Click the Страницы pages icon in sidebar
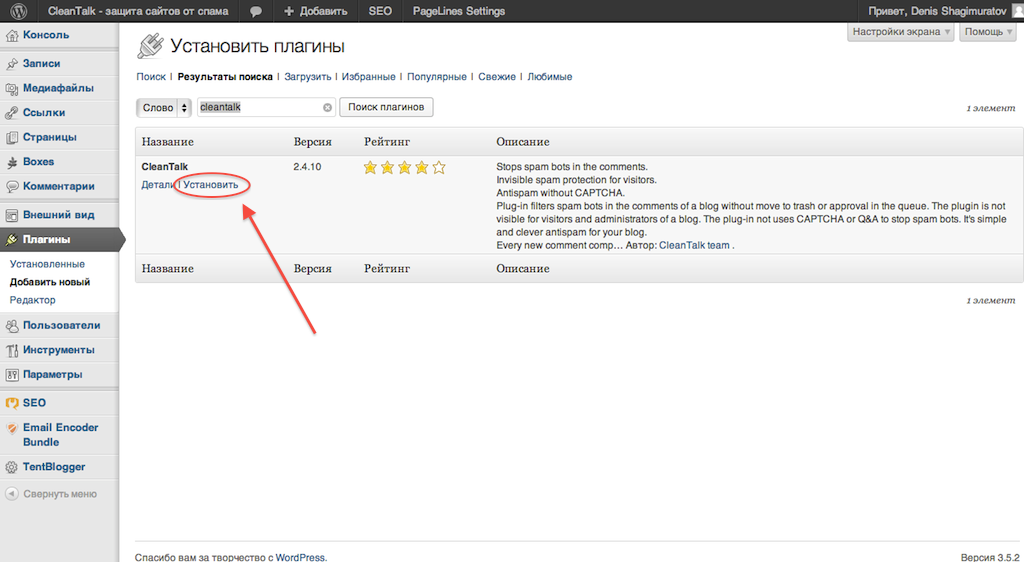Viewport: 1024px width, 562px height. (12, 137)
